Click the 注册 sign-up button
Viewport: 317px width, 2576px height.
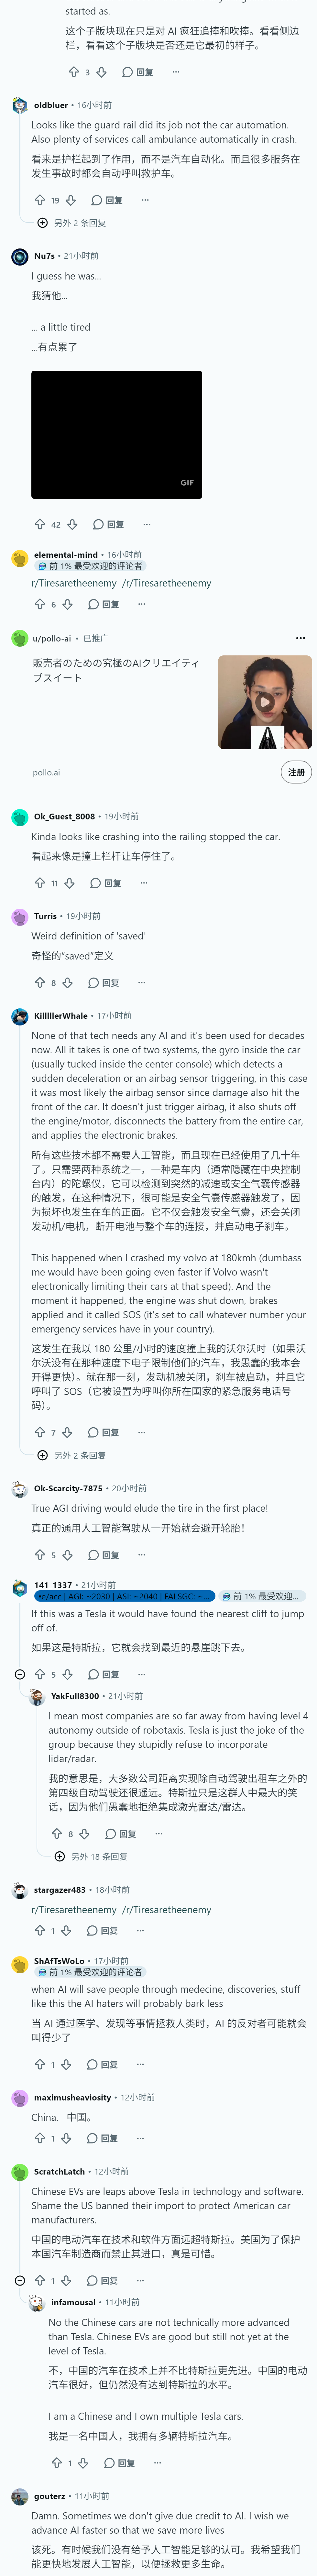click(296, 772)
